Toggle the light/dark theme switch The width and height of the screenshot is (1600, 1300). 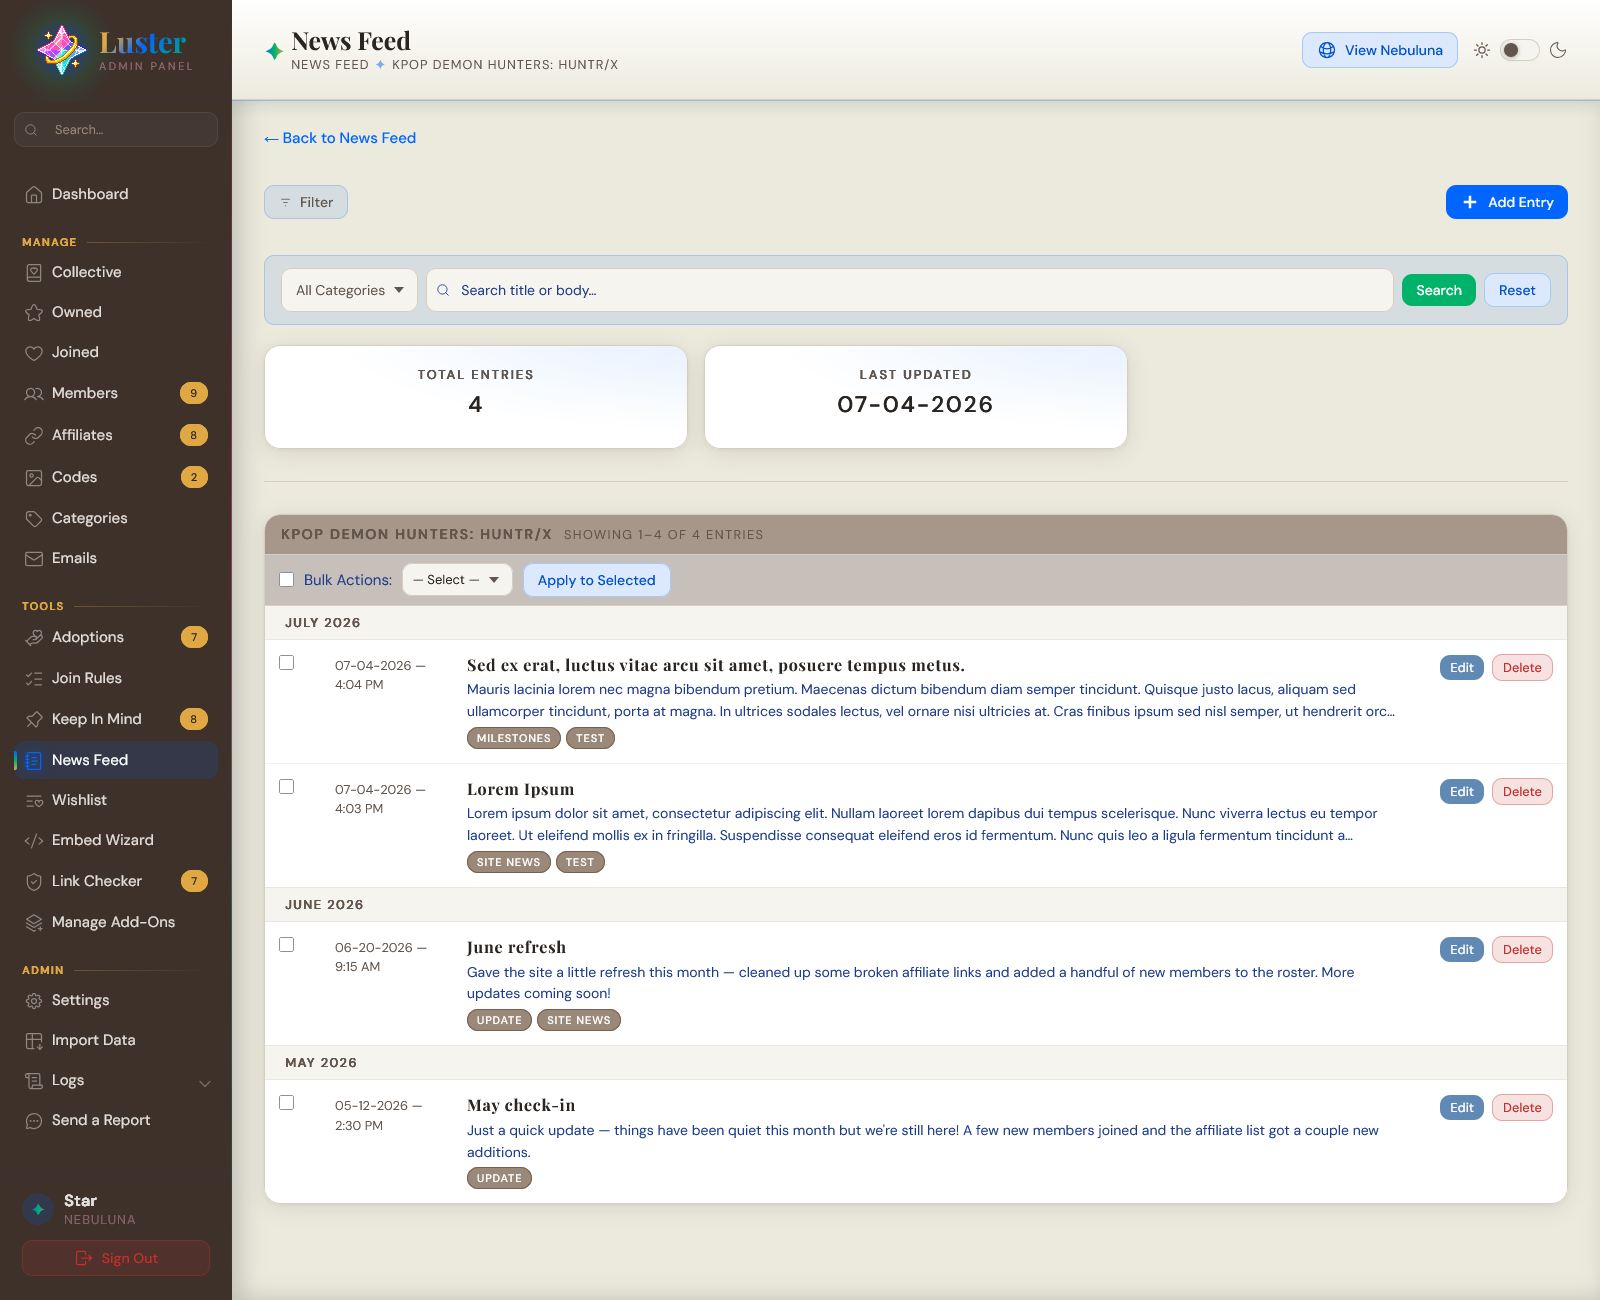point(1519,50)
